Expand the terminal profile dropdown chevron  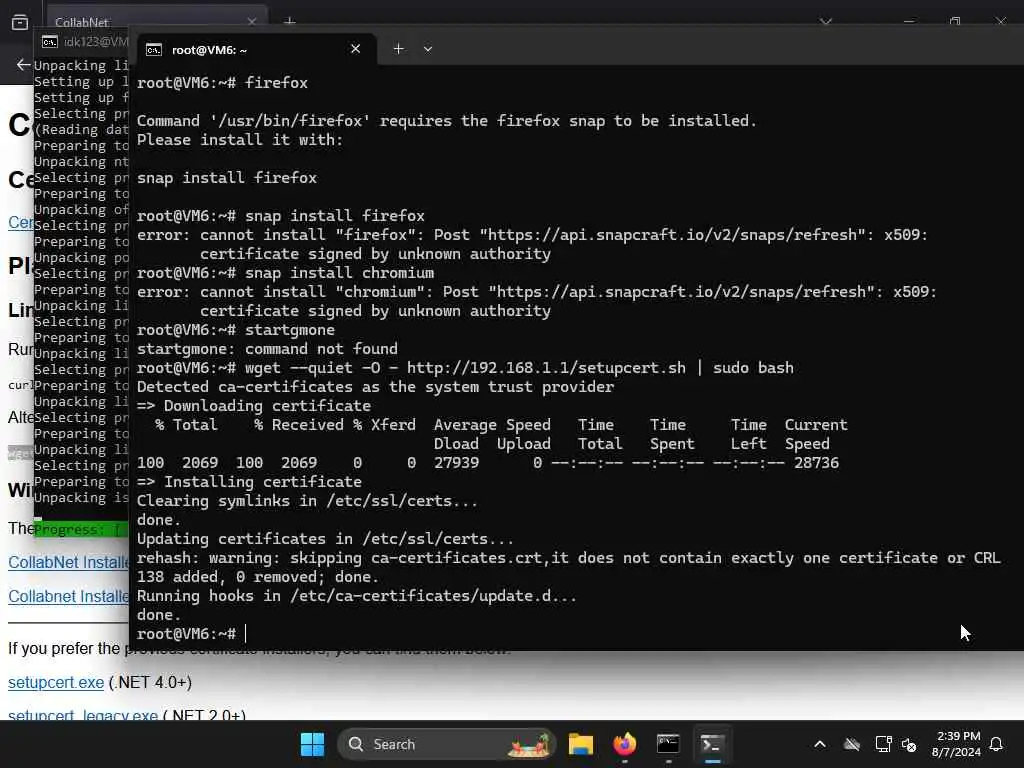coord(428,49)
